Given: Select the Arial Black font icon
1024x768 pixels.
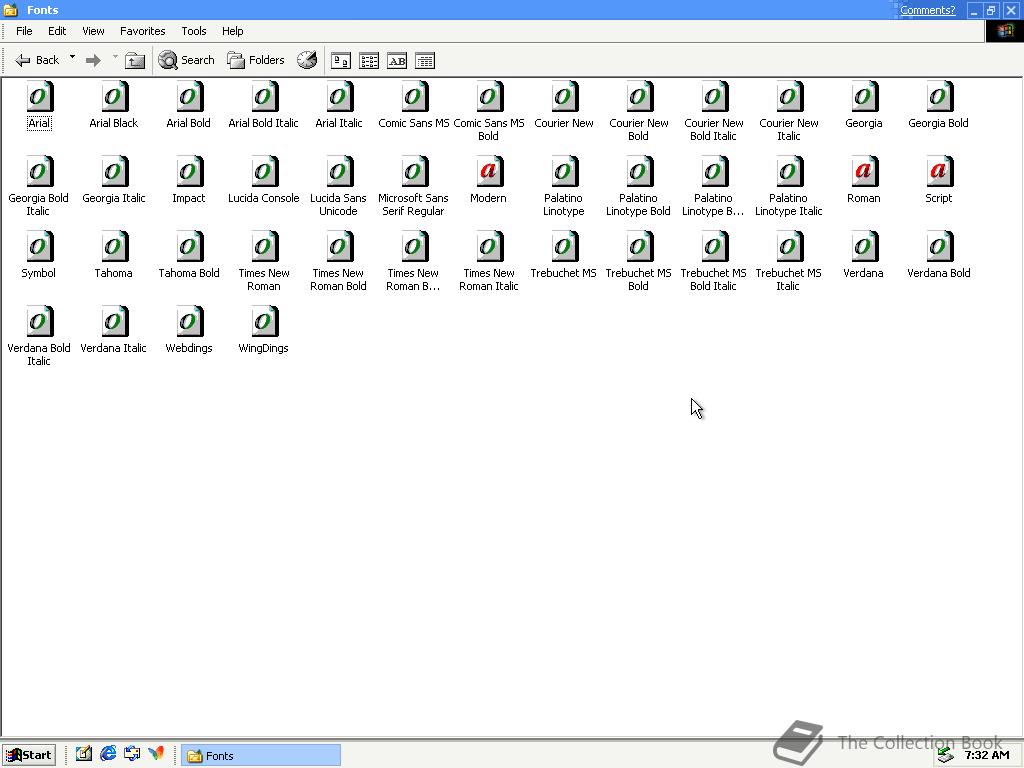Looking at the screenshot, I should pyautogui.click(x=114, y=97).
